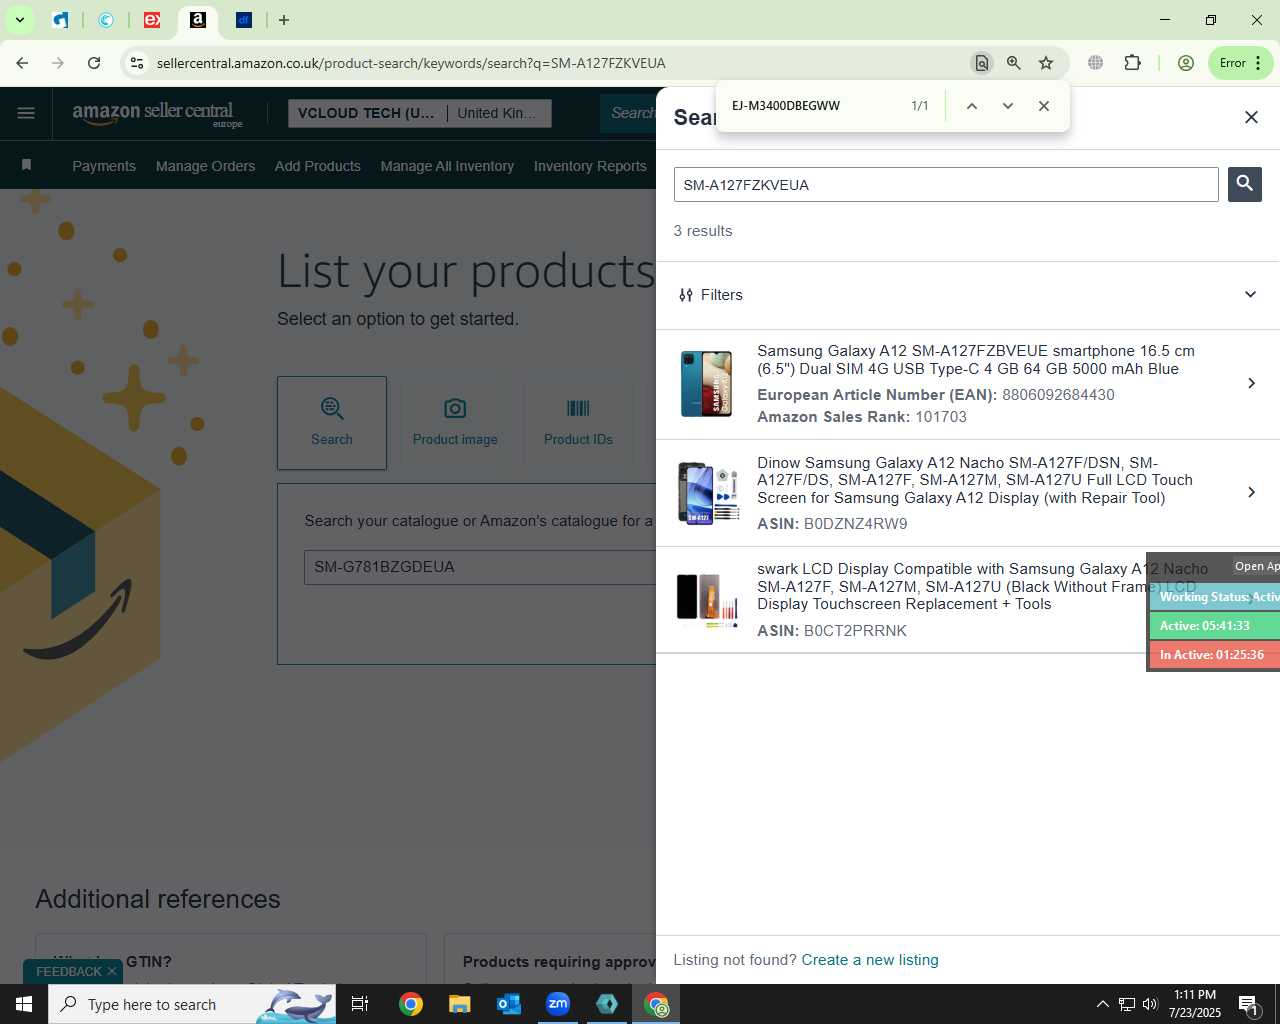Go to next find match
1280x1024 pixels.
(1008, 106)
